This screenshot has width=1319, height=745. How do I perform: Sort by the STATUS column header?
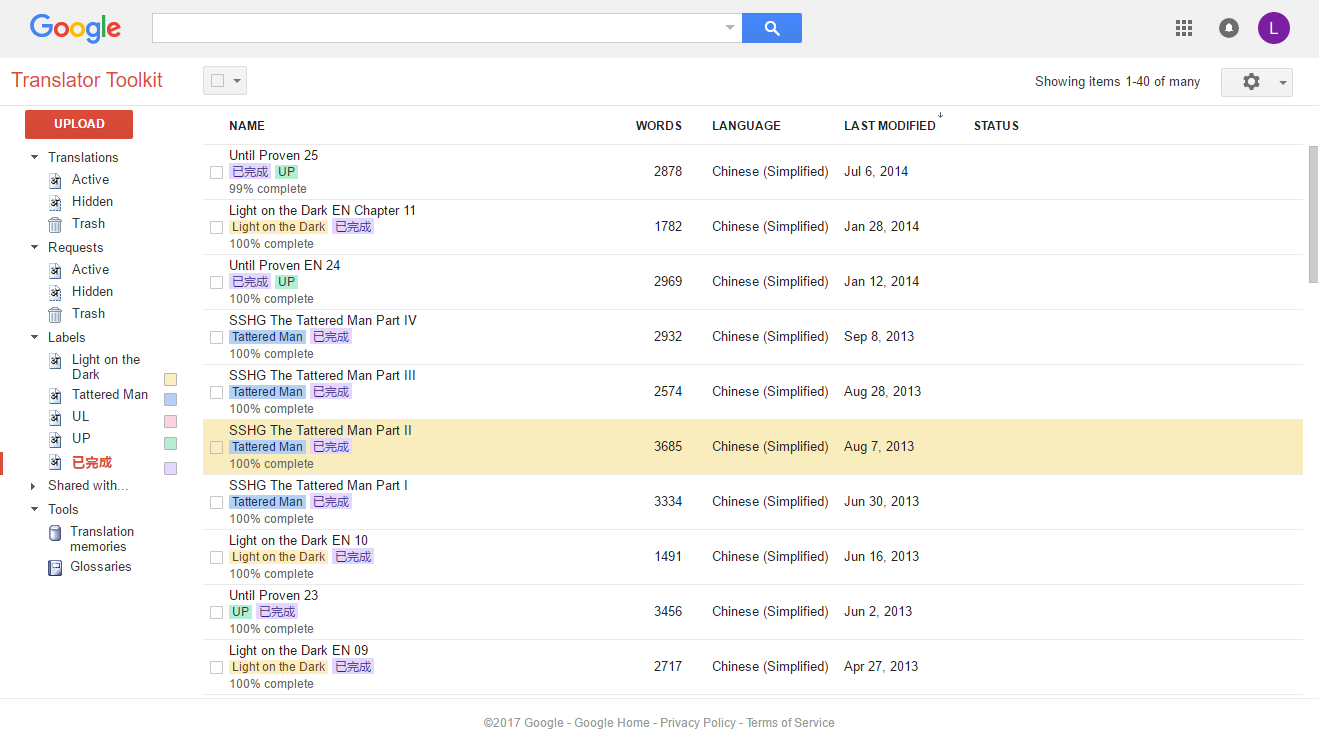pyautogui.click(x=996, y=126)
